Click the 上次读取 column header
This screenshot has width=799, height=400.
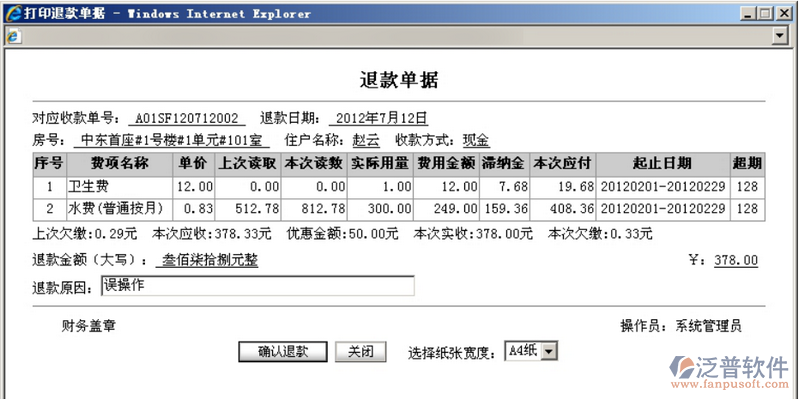[248, 164]
